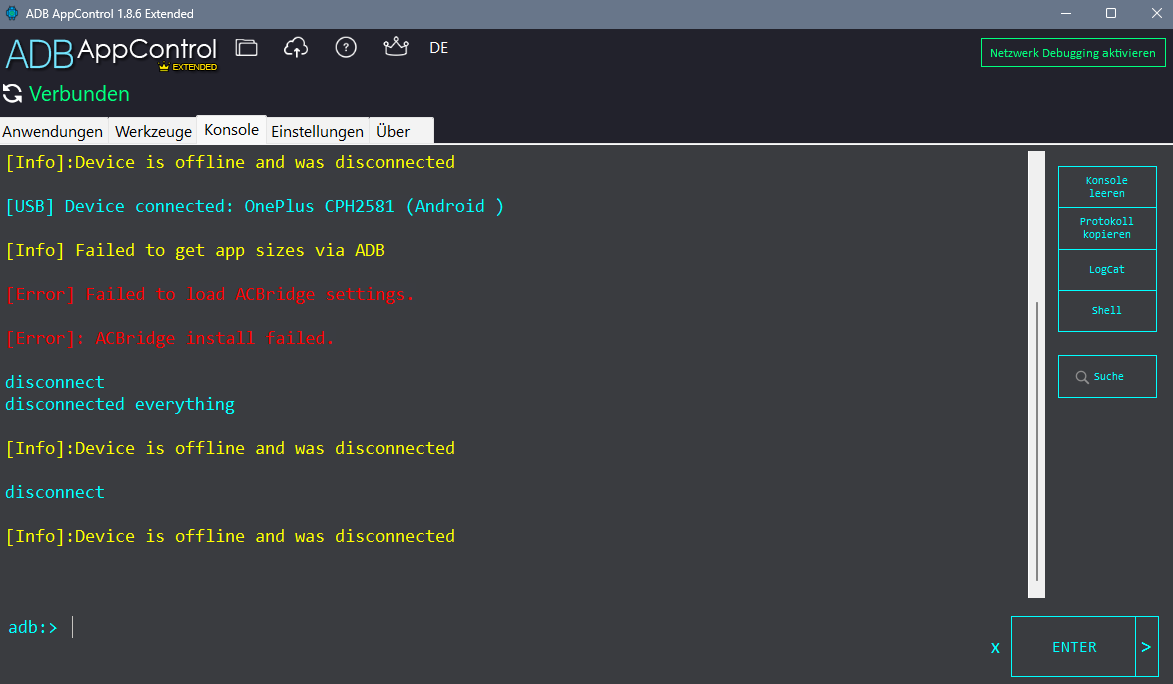Click the cloud upload icon
1173x684 pixels.
pos(295,48)
